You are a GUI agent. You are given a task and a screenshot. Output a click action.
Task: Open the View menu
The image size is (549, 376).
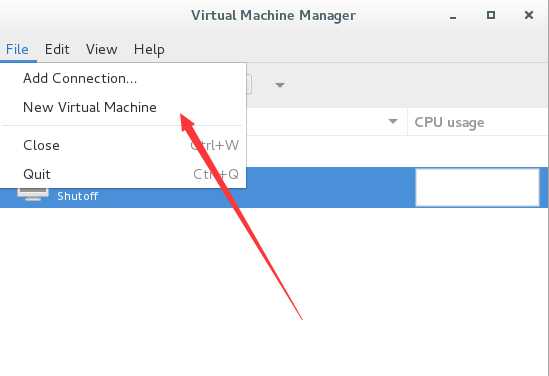click(102, 49)
